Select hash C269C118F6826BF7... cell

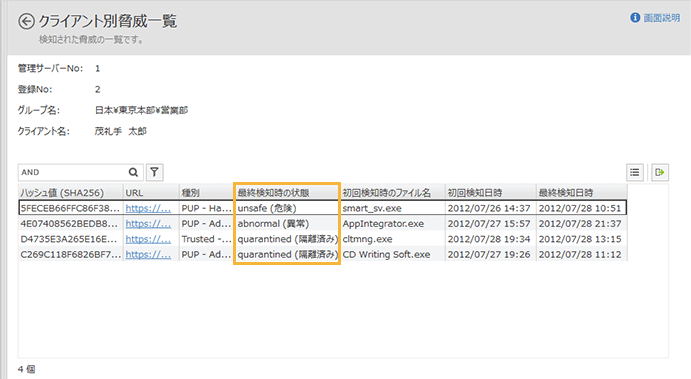pos(71,255)
